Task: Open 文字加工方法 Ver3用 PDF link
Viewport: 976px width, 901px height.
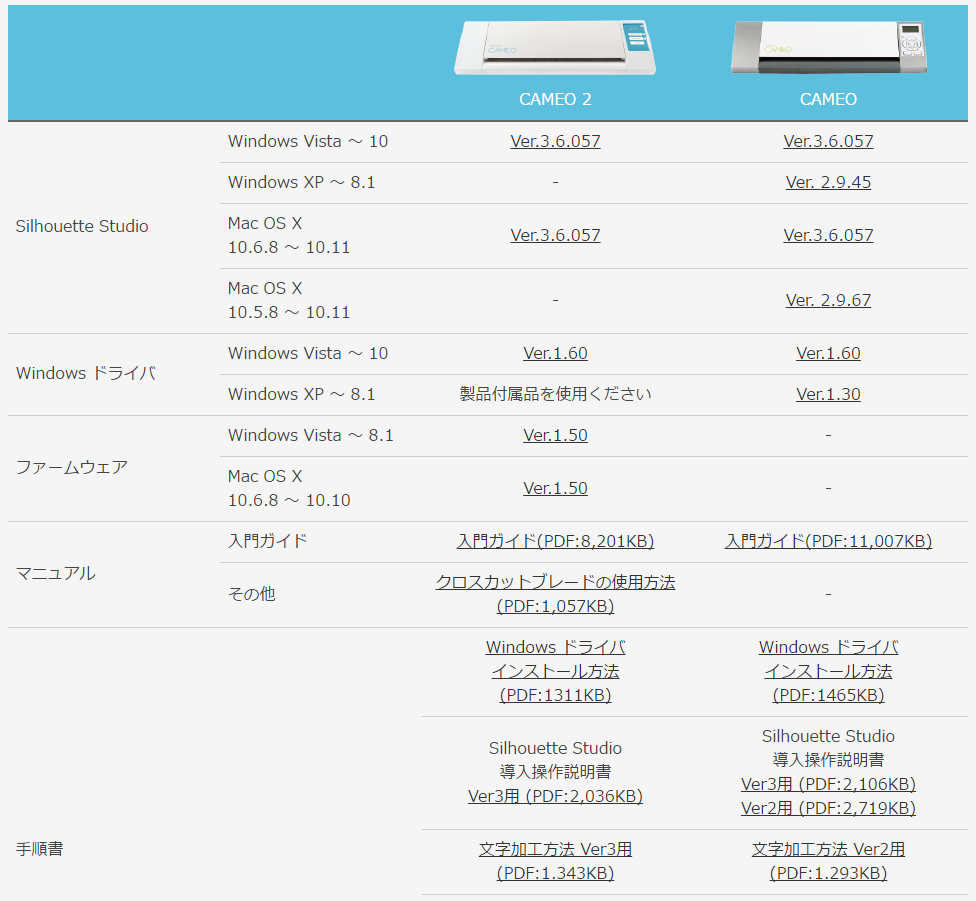Action: (555, 862)
